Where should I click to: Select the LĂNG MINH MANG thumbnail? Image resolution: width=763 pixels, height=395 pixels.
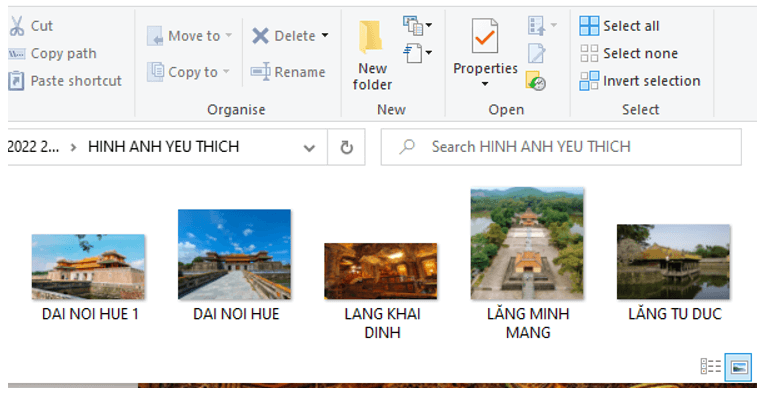click(x=527, y=243)
